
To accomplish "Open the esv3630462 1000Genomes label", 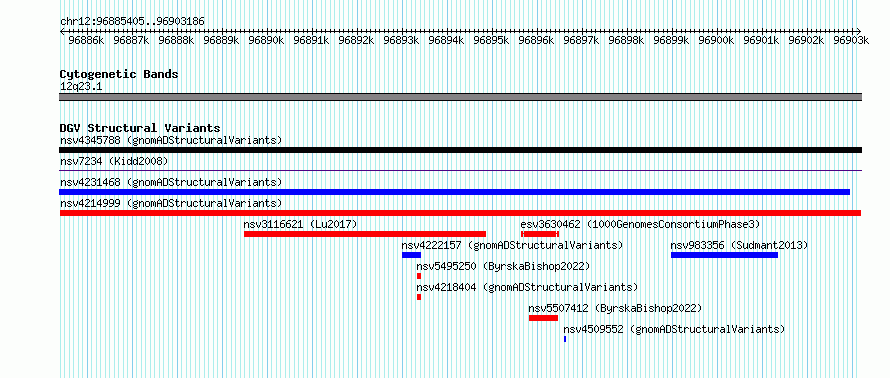I will 640,224.
